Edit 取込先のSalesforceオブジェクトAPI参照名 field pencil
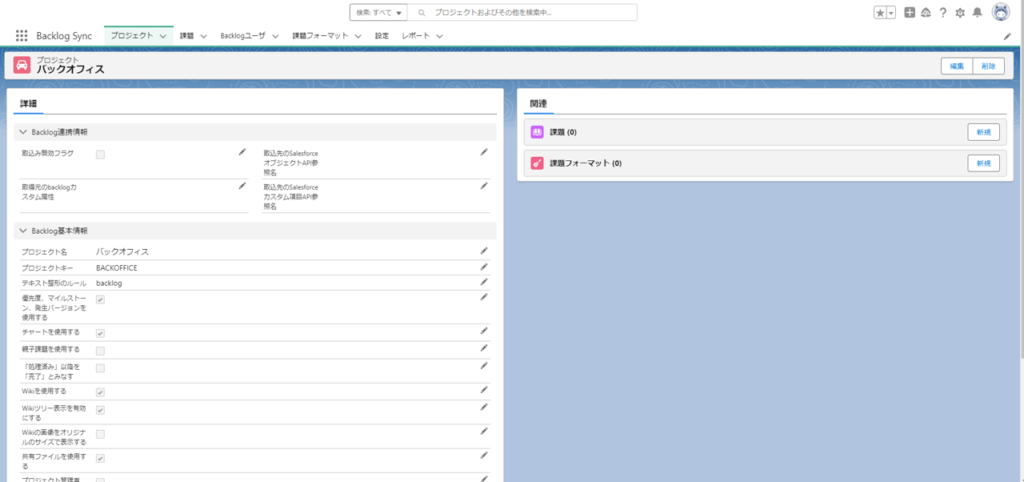1024x482 pixels. (484, 152)
